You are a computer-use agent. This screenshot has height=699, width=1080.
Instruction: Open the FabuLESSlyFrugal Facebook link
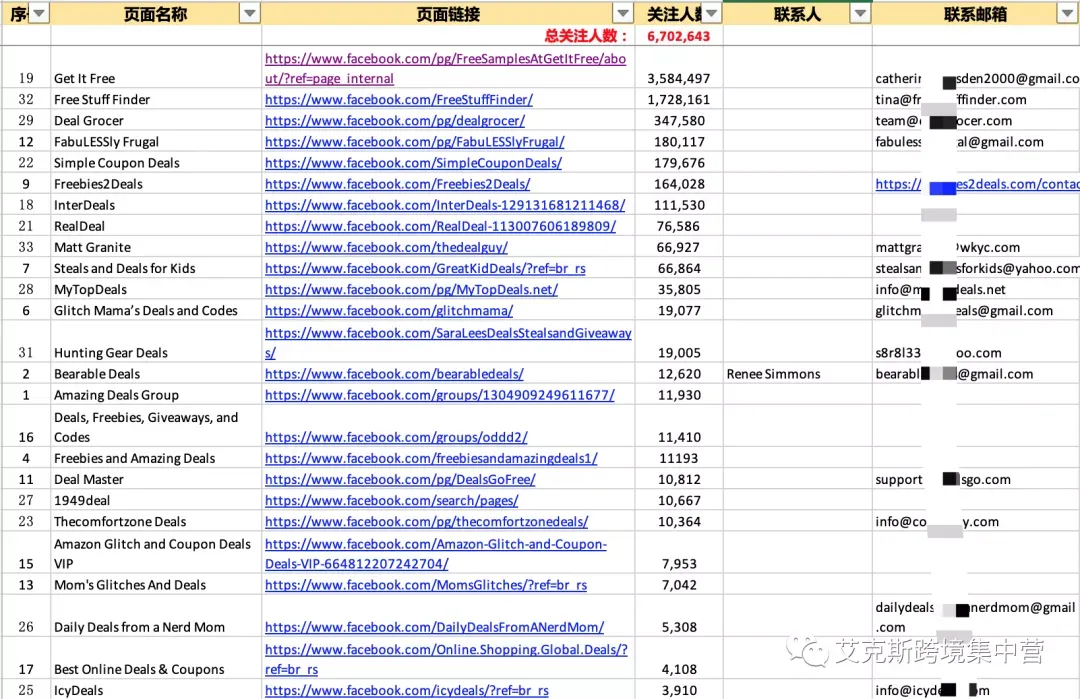415,142
